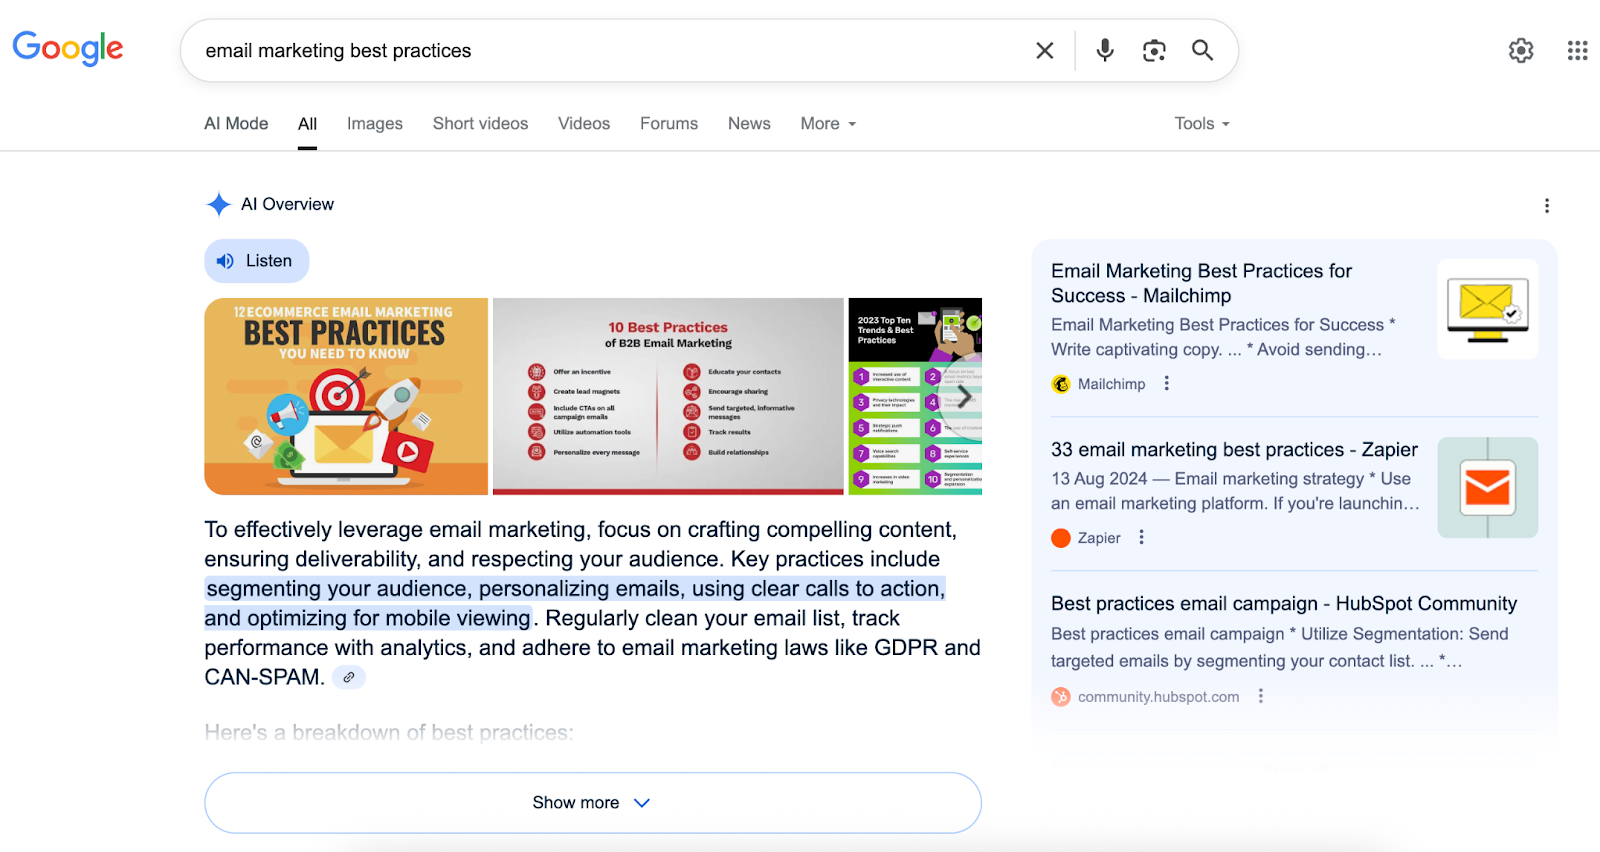
Task: Open Google Lens image search
Action: 1154,50
